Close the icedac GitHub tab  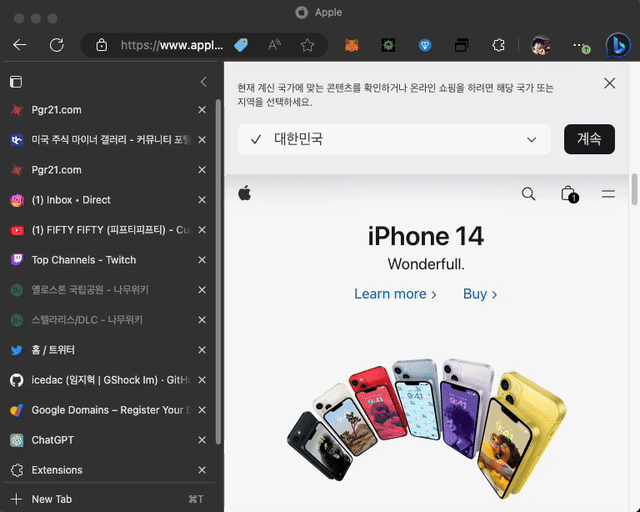[202, 380]
